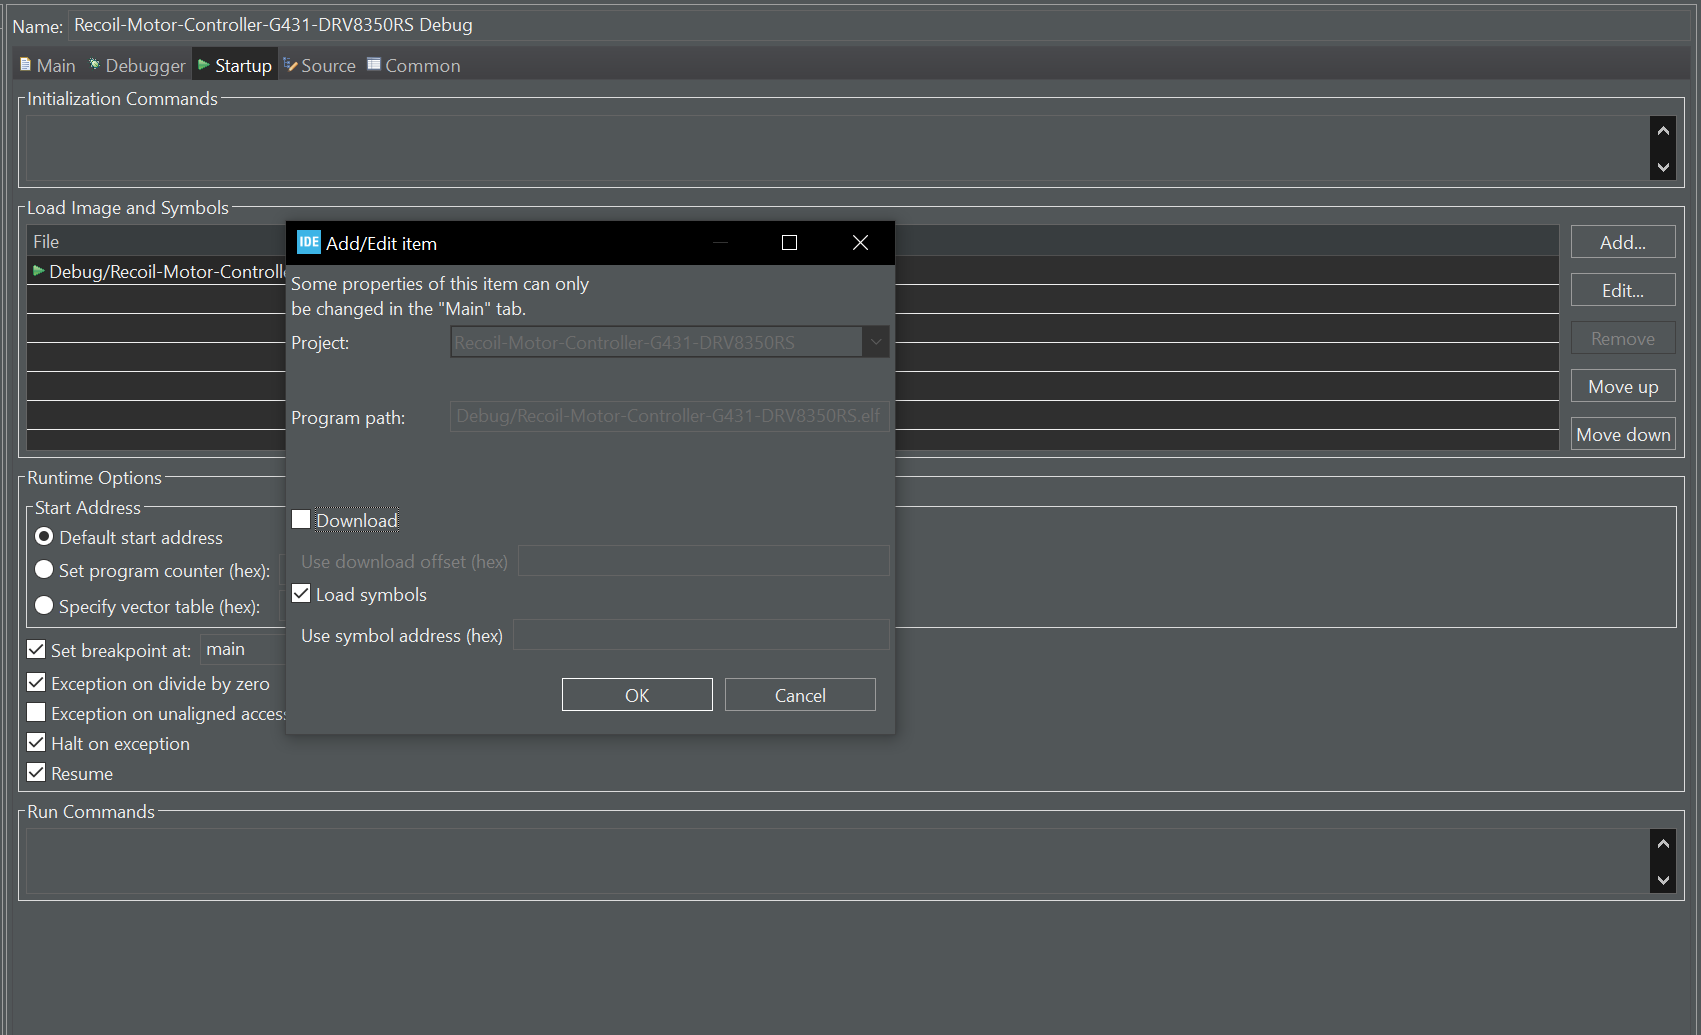Viewport: 1701px width, 1035px height.
Task: Choose Set program counter option
Action: (x=44, y=570)
